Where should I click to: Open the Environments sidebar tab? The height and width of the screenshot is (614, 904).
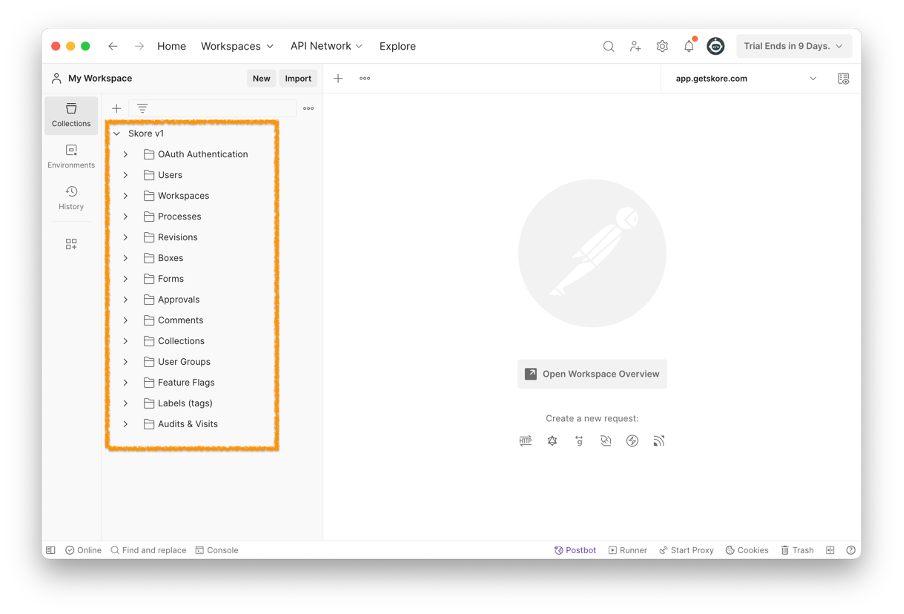tap(71, 157)
